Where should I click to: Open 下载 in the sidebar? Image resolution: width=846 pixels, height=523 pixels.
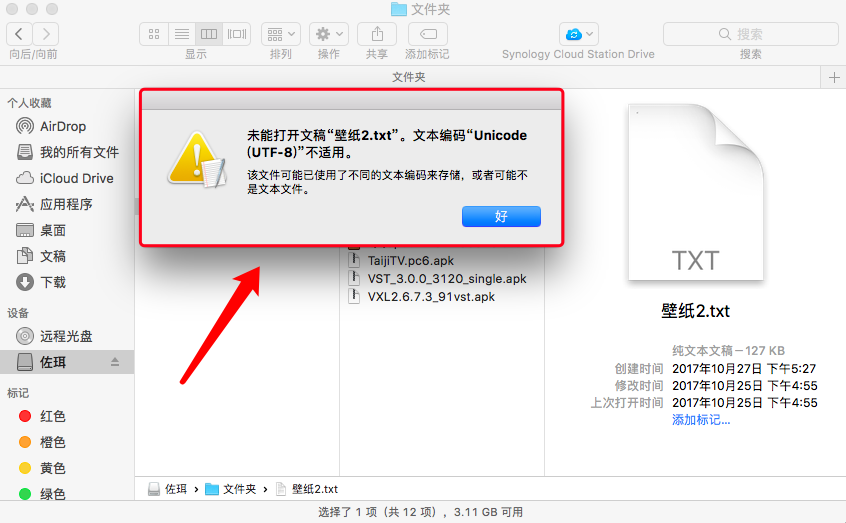coord(41,282)
